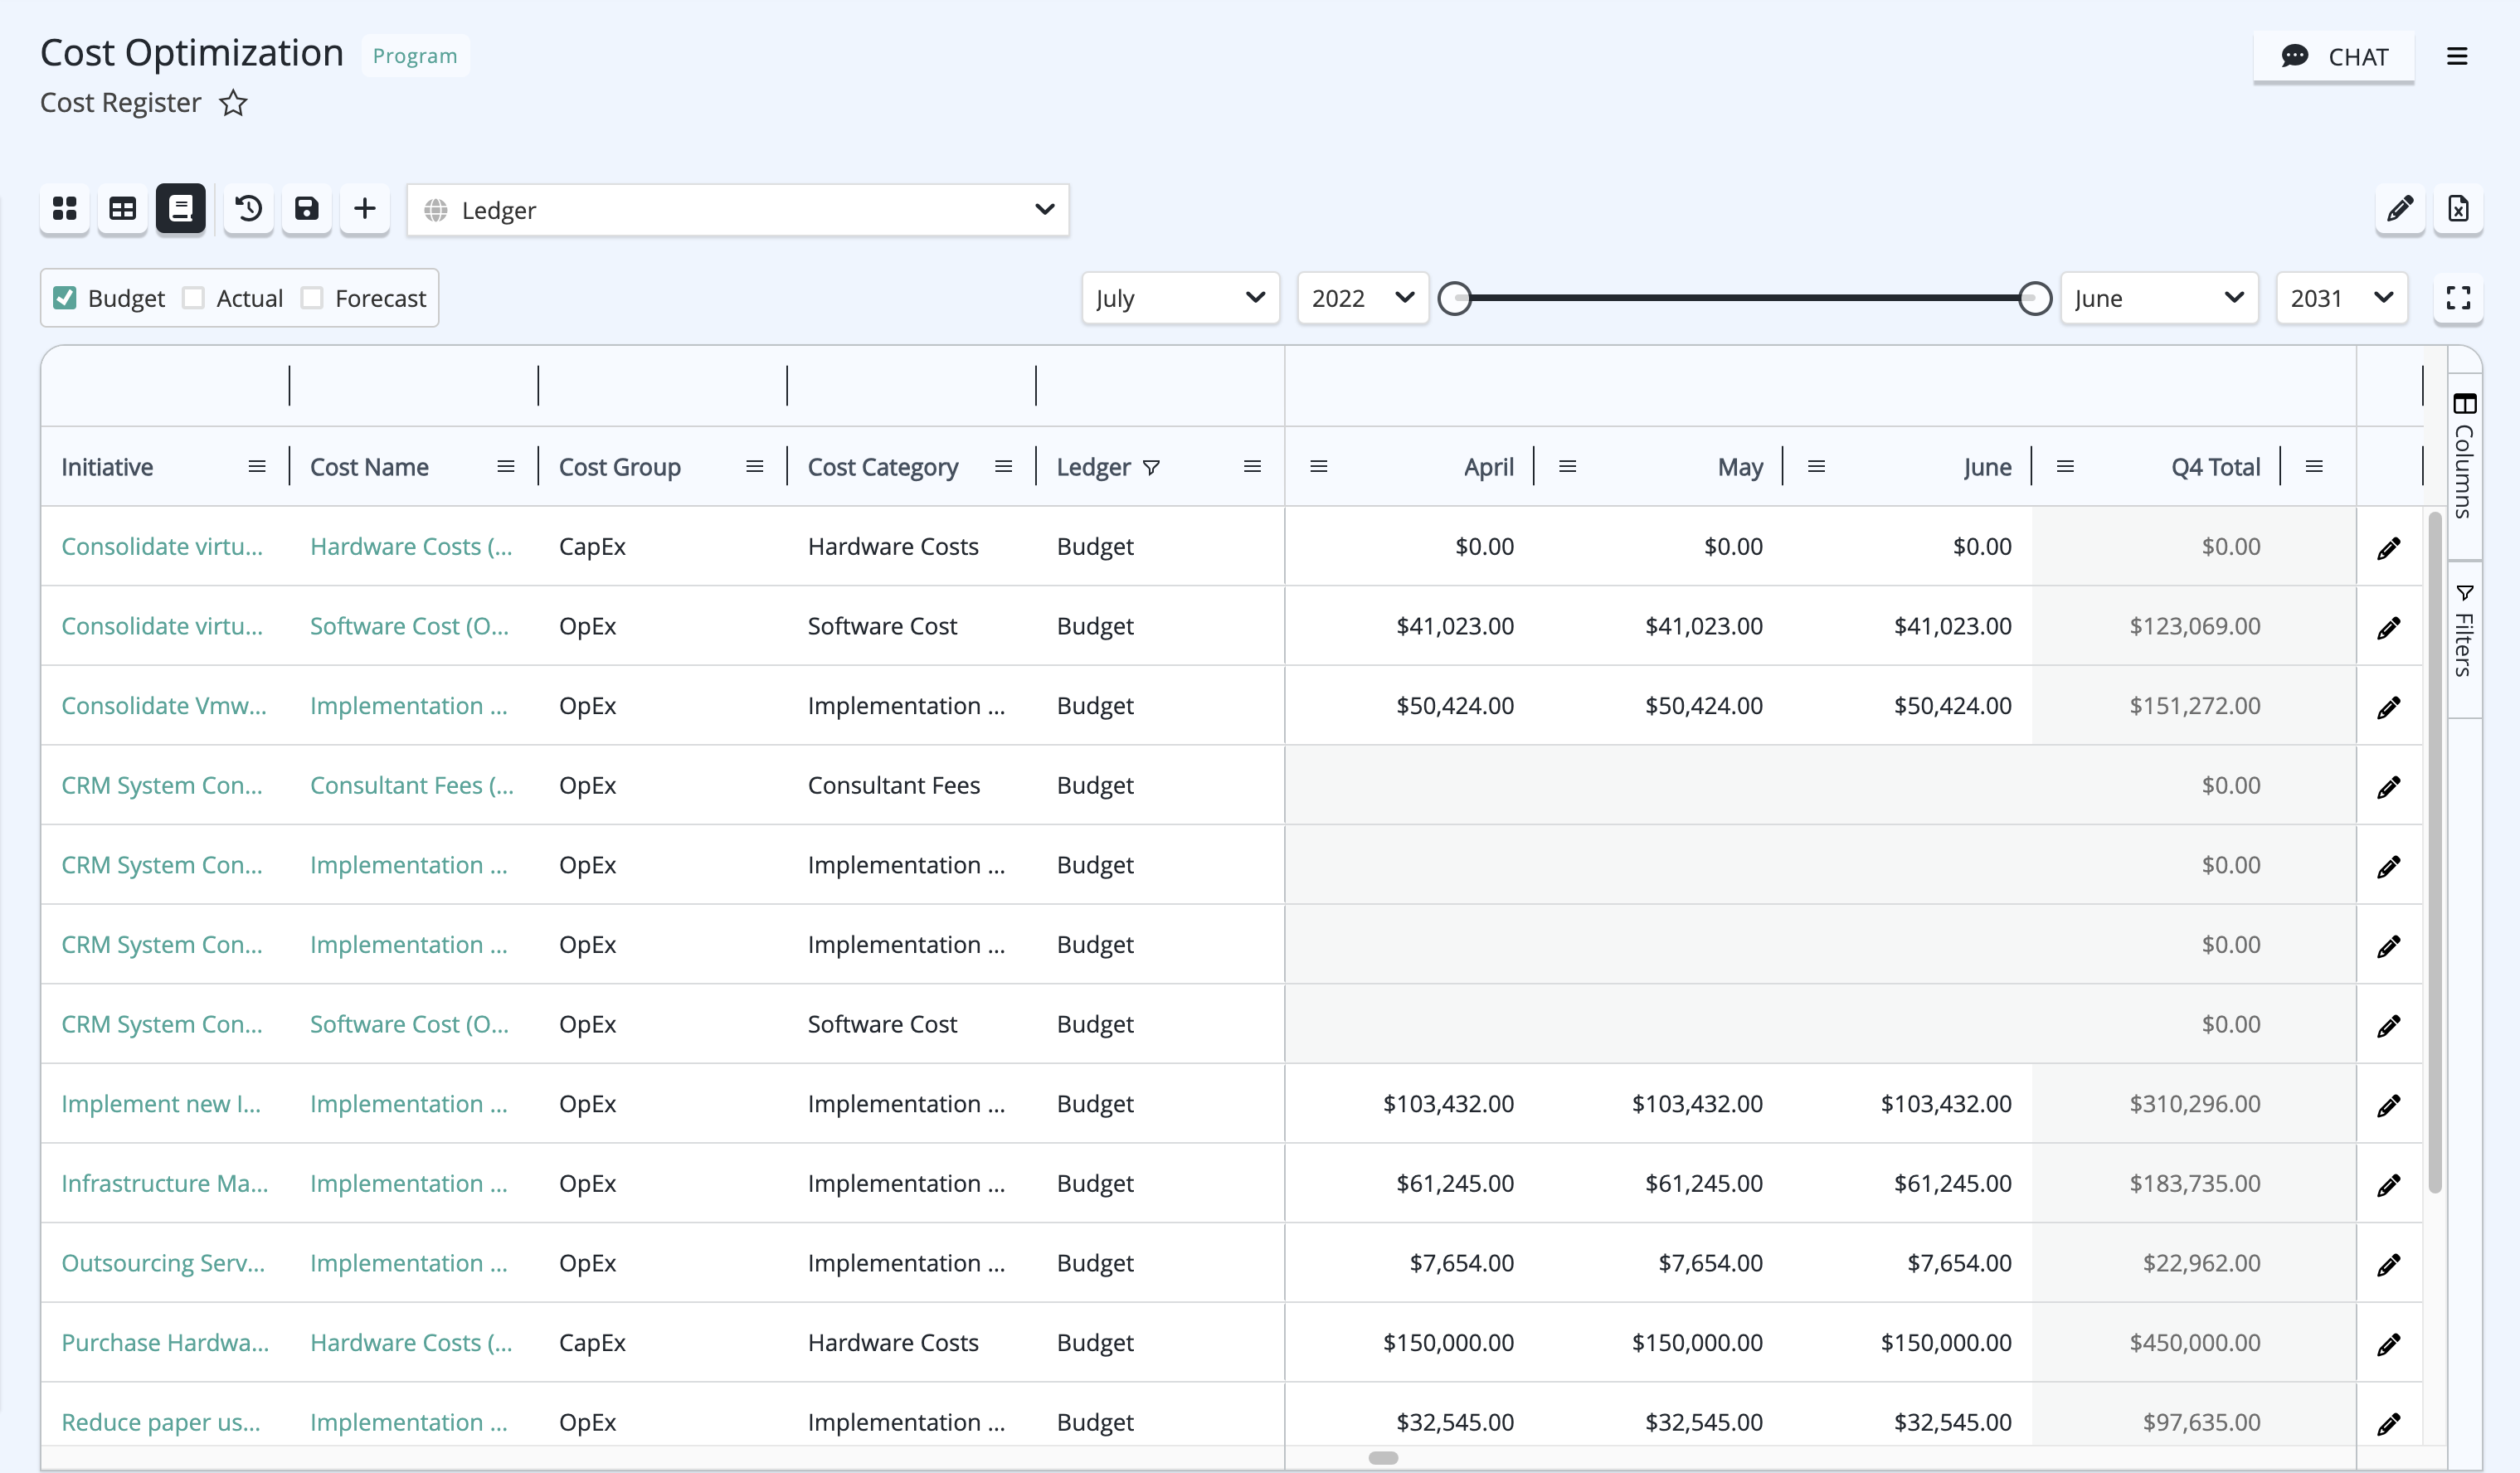
Task: Open menu icon left of April column
Action: pos(1319,467)
